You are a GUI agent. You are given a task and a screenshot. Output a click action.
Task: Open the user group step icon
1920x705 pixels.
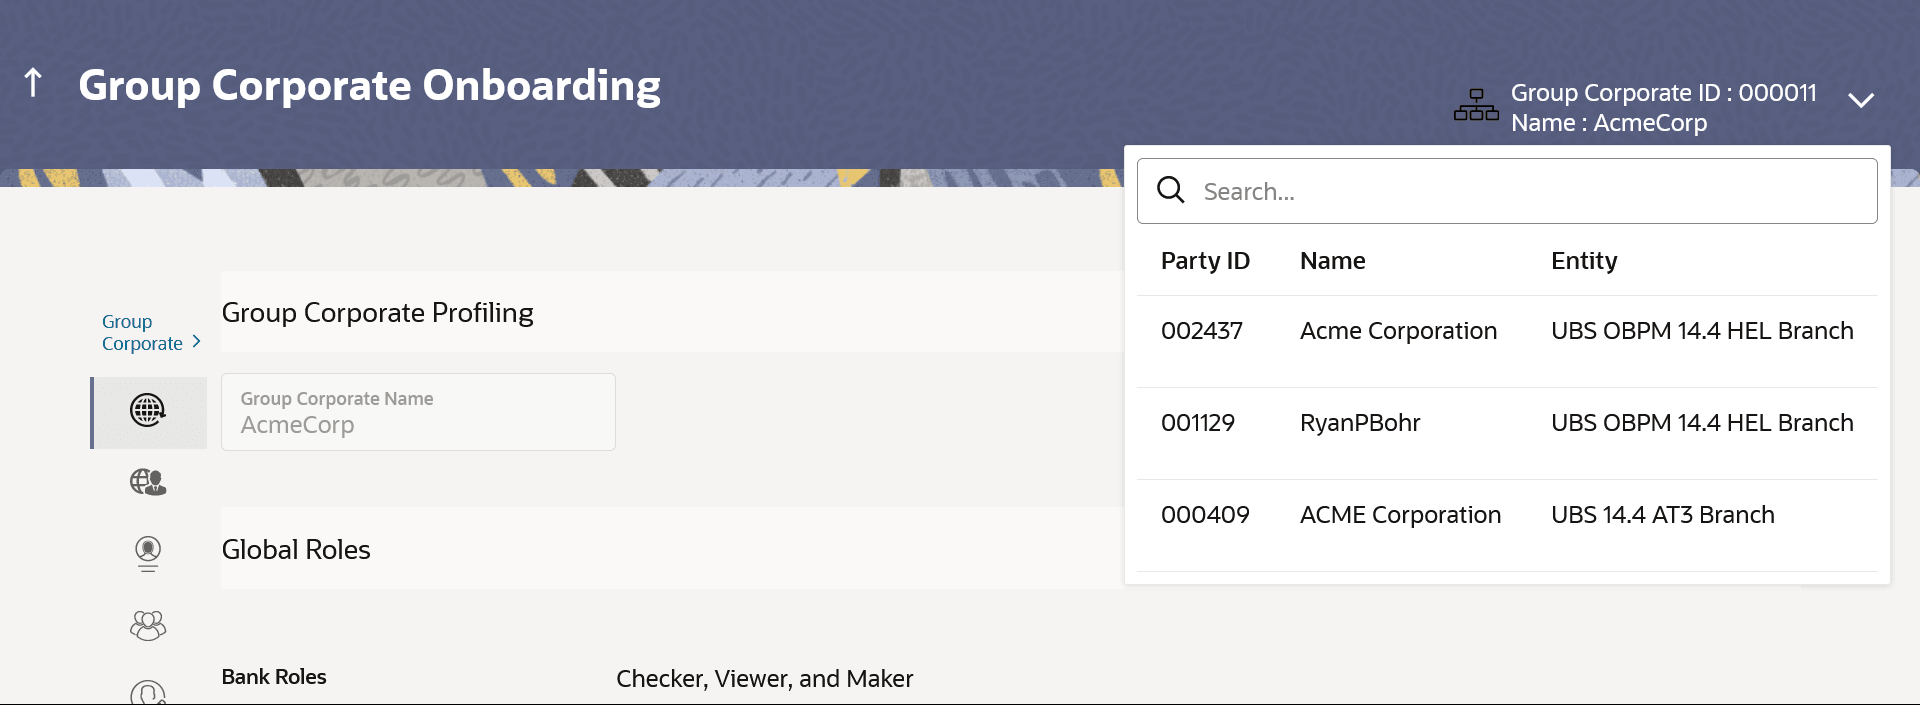[148, 626]
